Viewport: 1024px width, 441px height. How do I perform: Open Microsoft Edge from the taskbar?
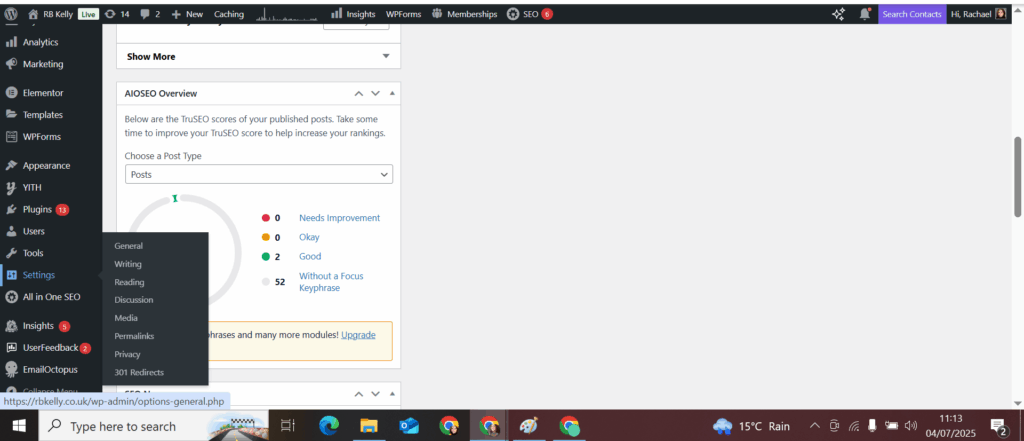[329, 426]
